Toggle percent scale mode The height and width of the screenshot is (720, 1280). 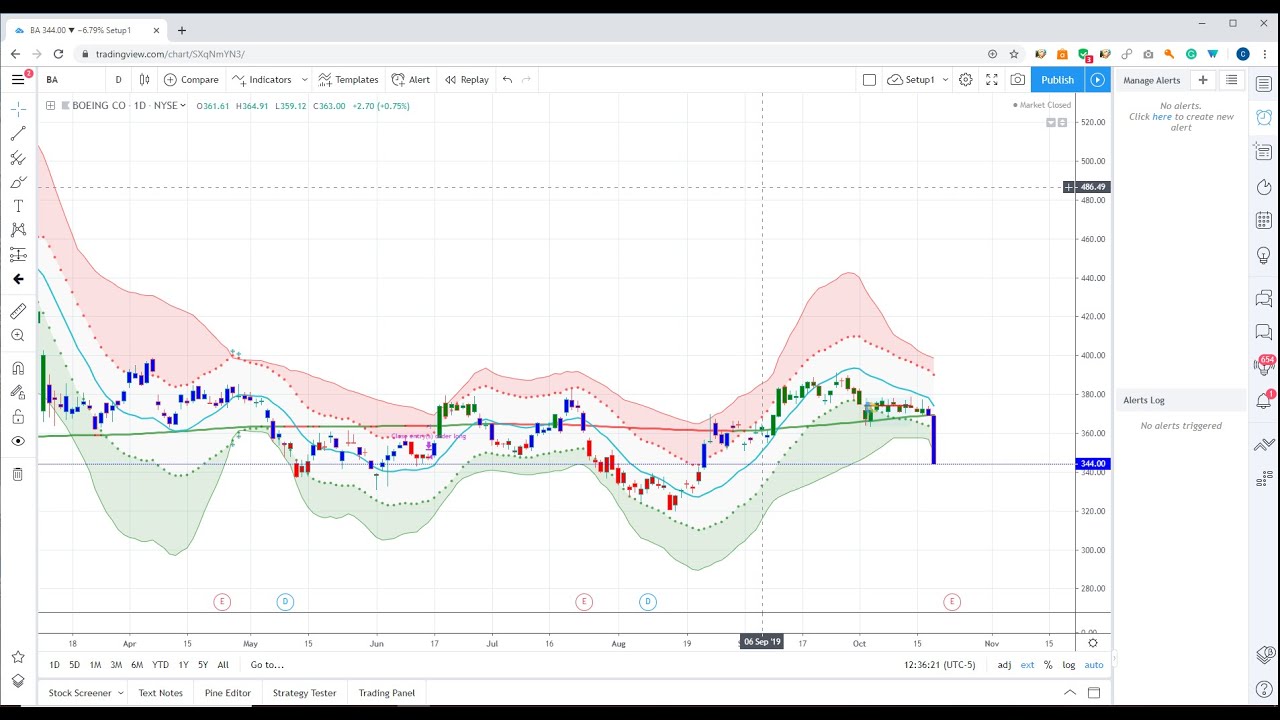pyautogui.click(x=1048, y=665)
